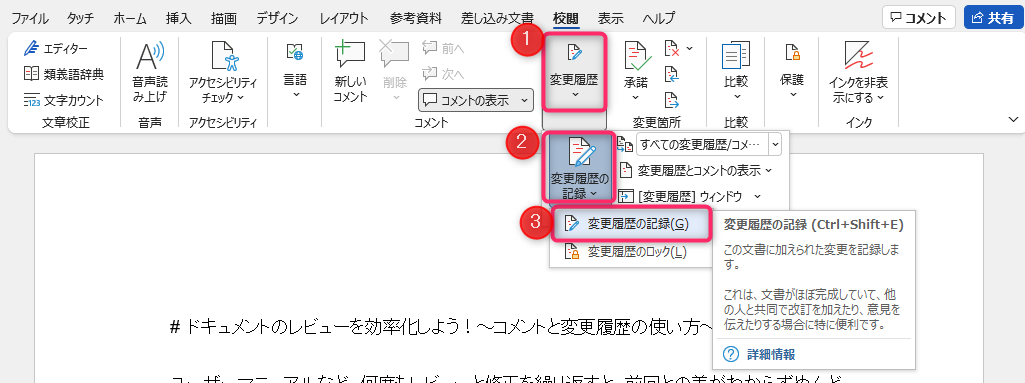Select 変更履歴の記録(G) menu item
The width and height of the screenshot is (1025, 383).
pyautogui.click(x=630, y=224)
